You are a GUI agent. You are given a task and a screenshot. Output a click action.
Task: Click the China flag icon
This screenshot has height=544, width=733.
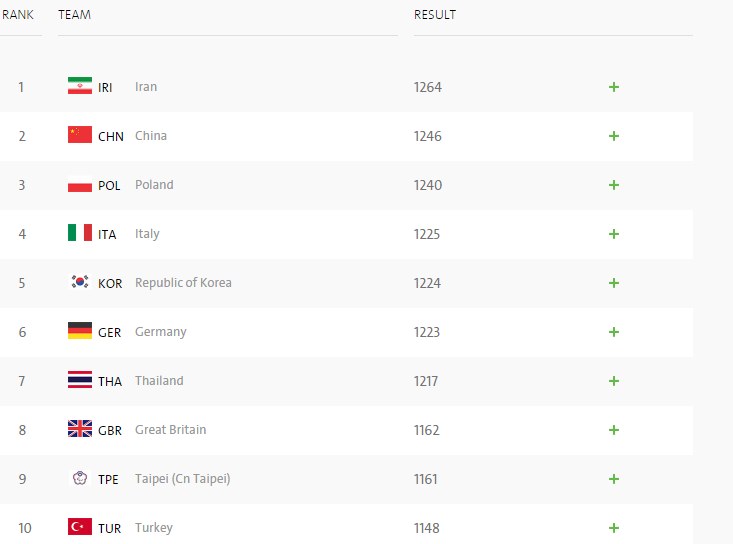click(x=80, y=135)
